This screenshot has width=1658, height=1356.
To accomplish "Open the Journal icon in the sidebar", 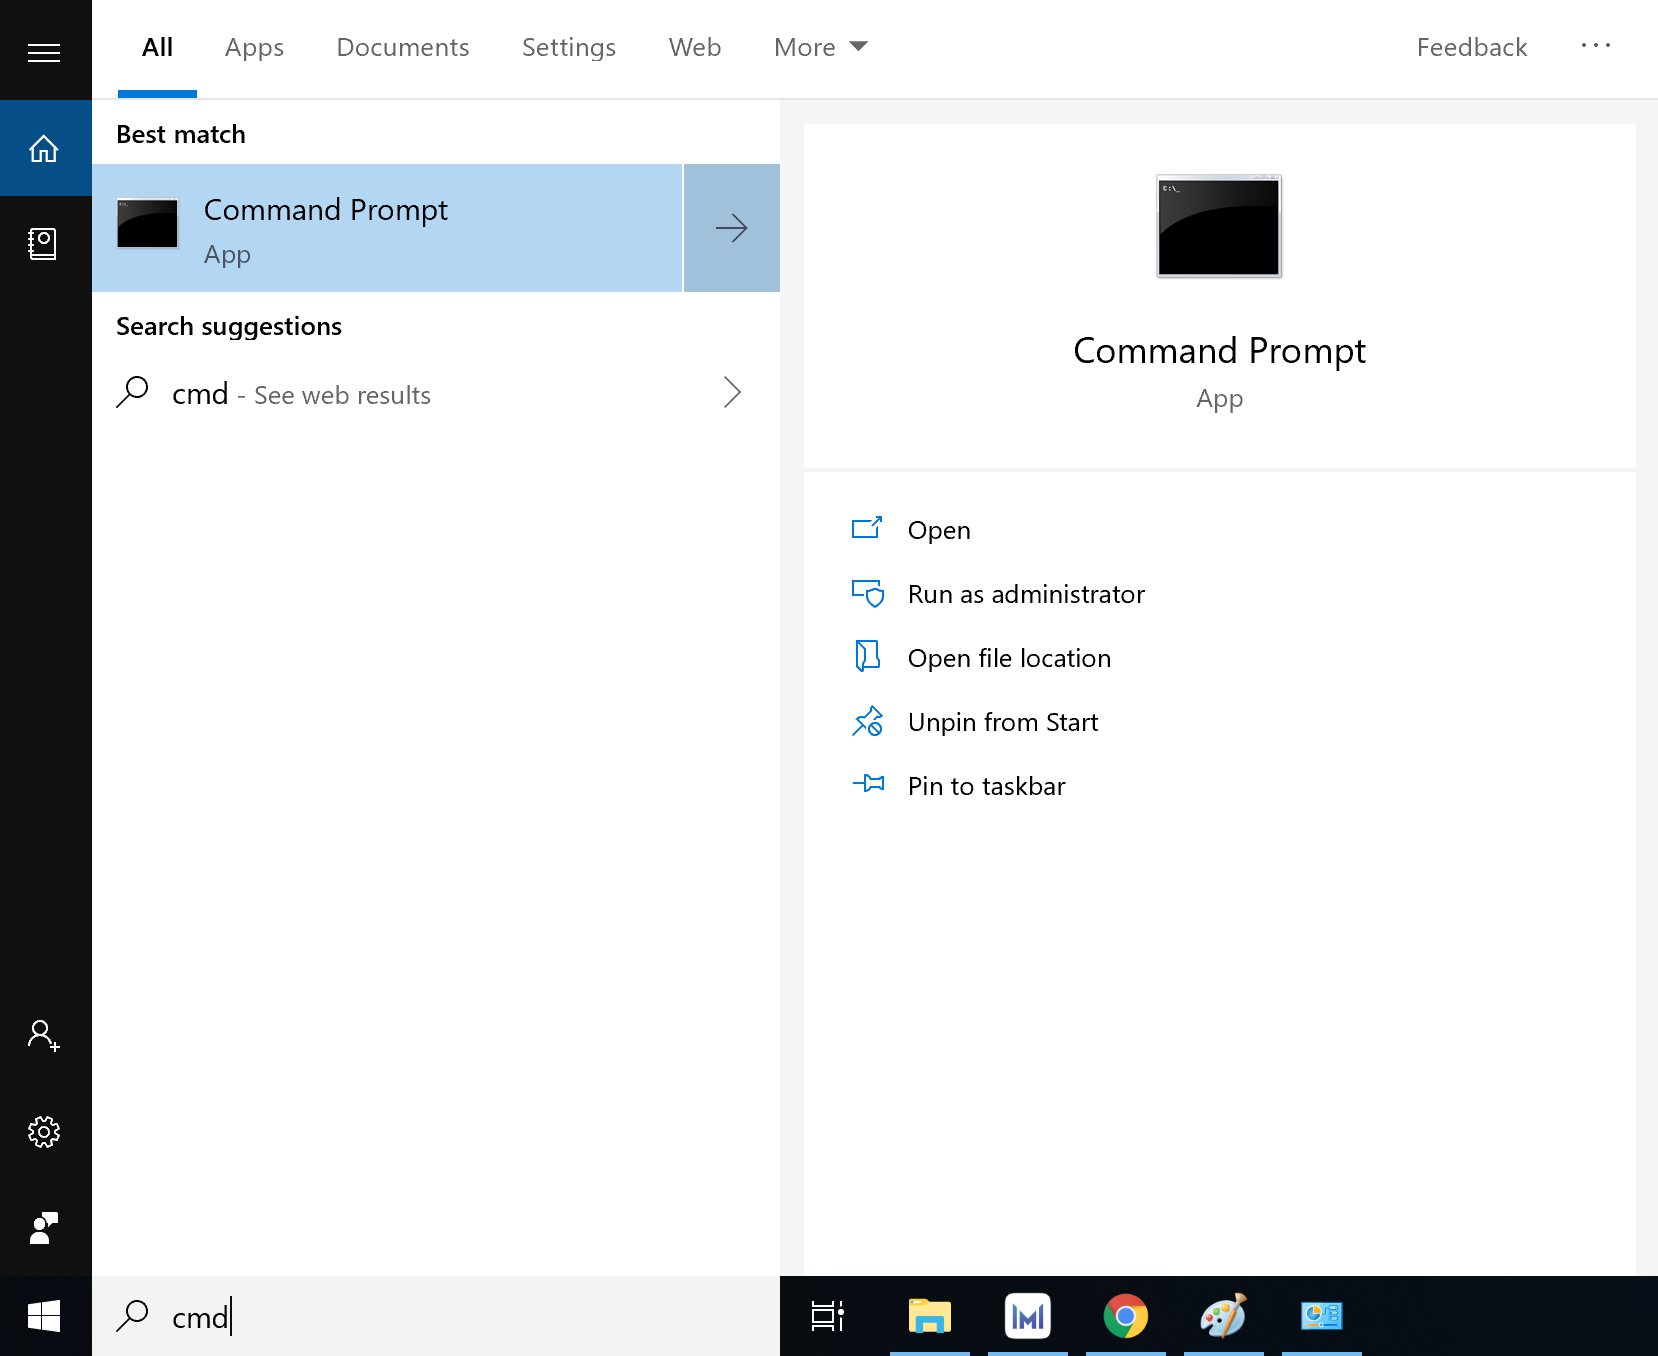I will [x=45, y=243].
